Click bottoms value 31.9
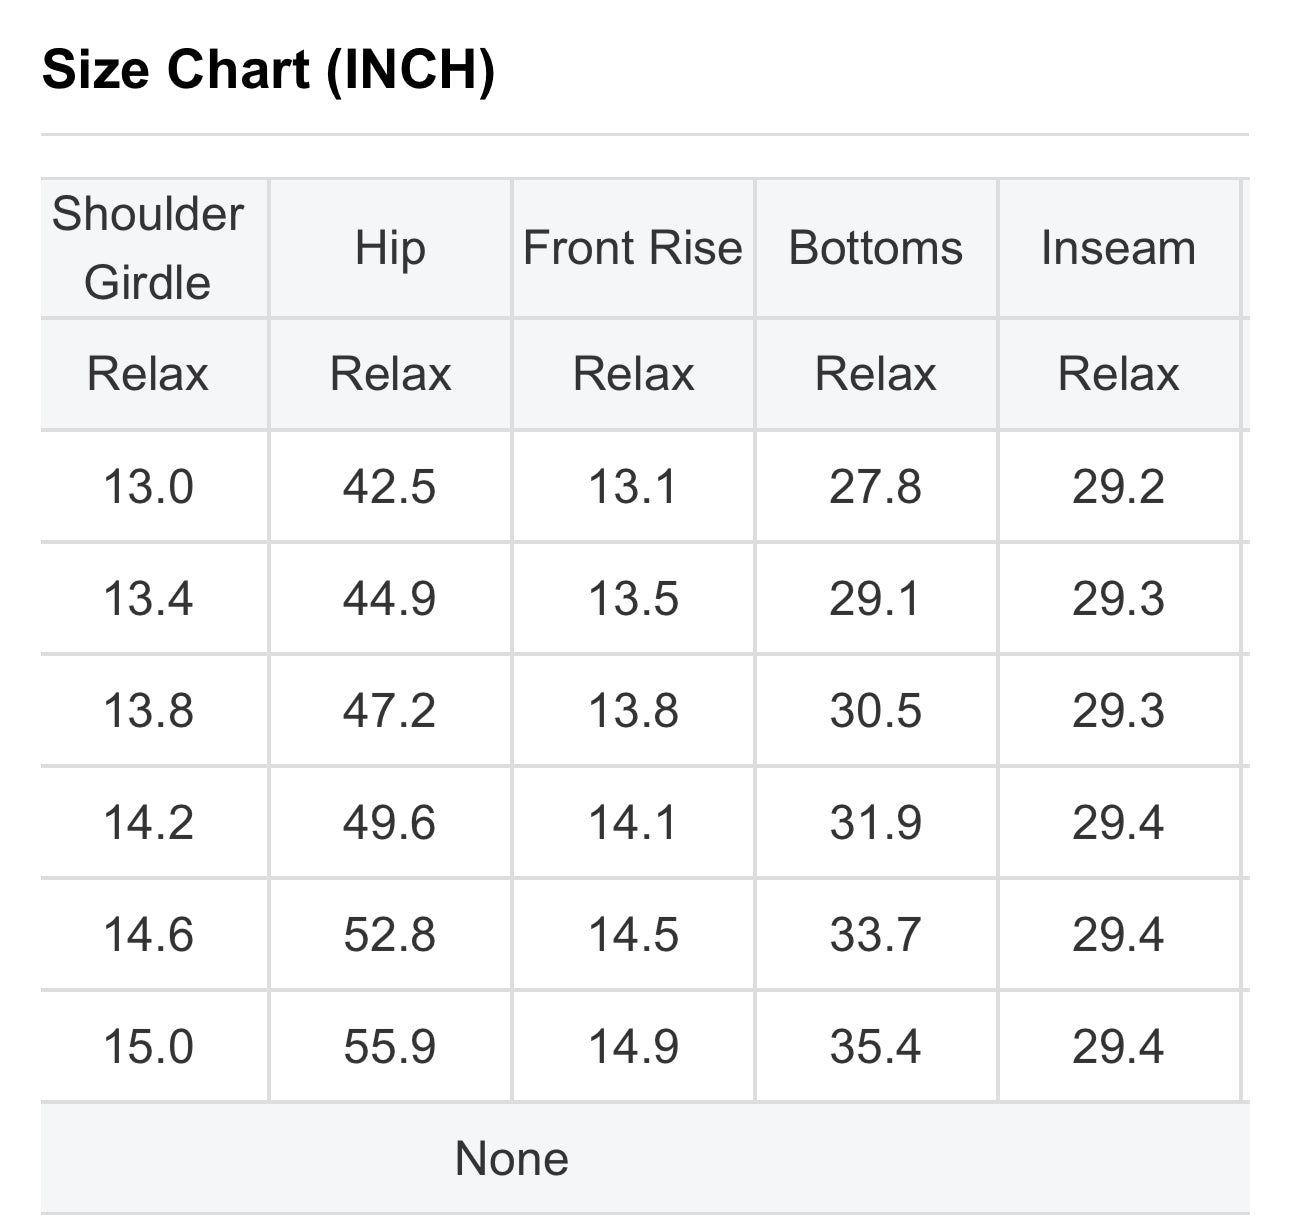This screenshot has height=1219, width=1290. pos(876,823)
